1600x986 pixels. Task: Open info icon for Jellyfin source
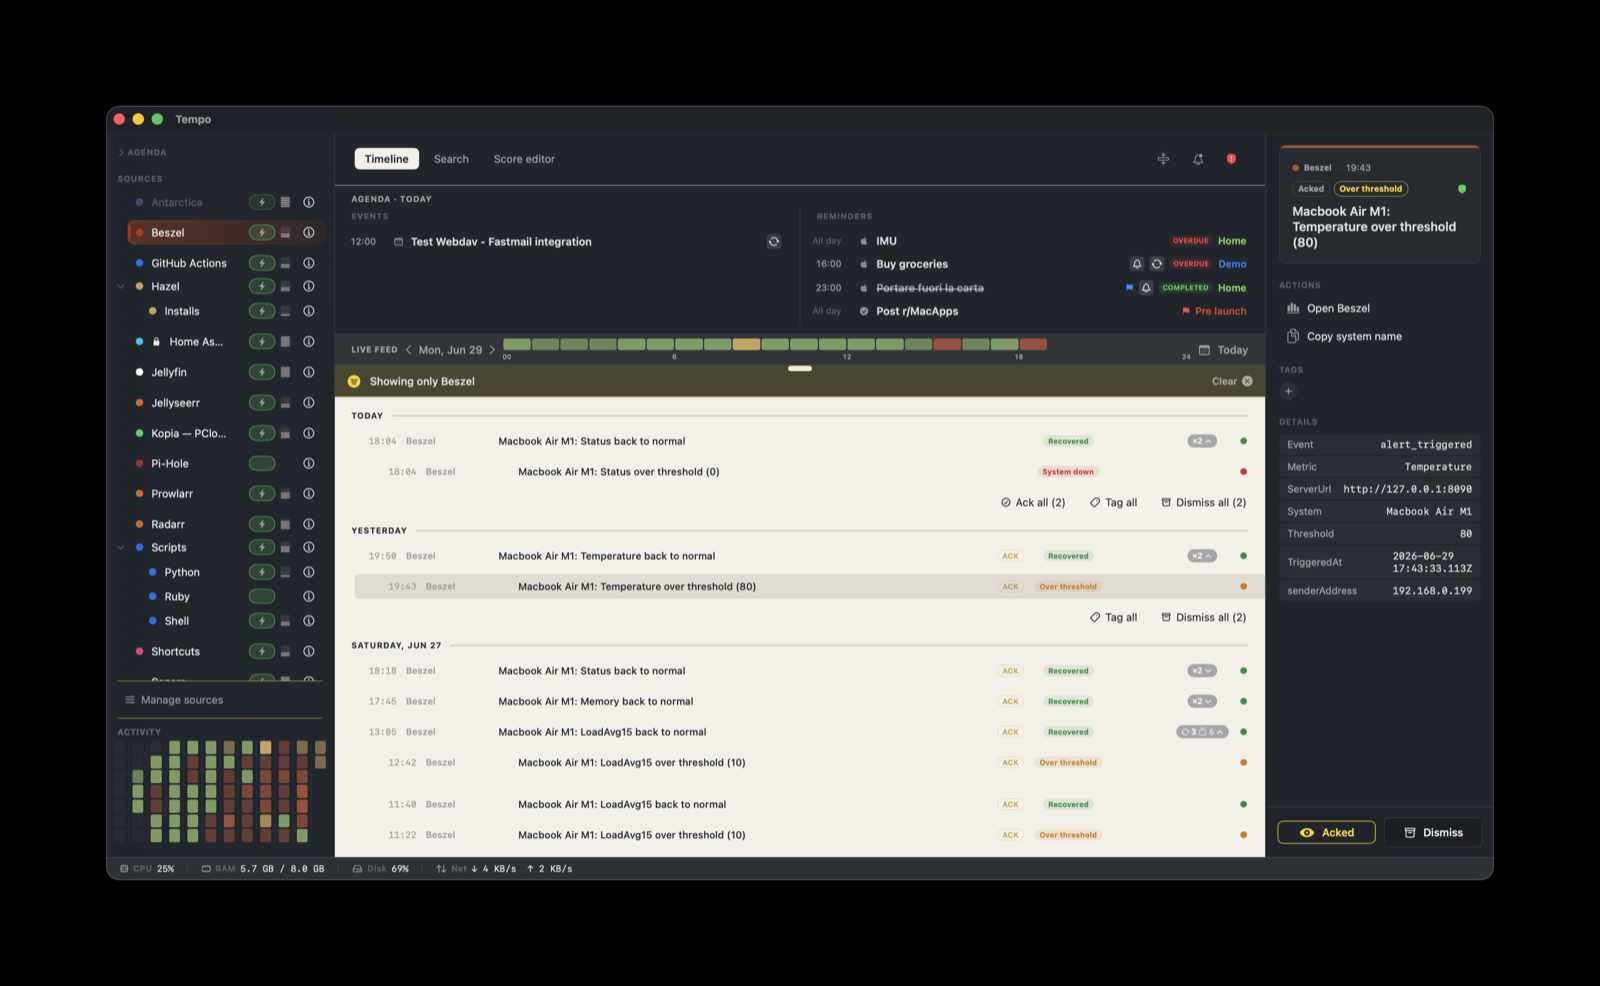click(309, 372)
